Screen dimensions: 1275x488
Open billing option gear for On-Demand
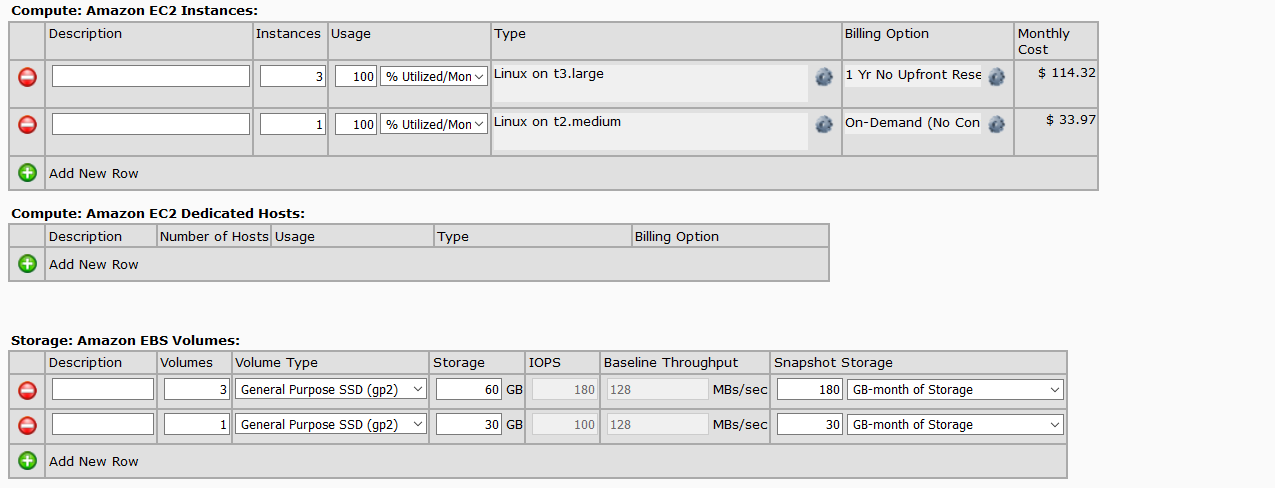(x=996, y=124)
